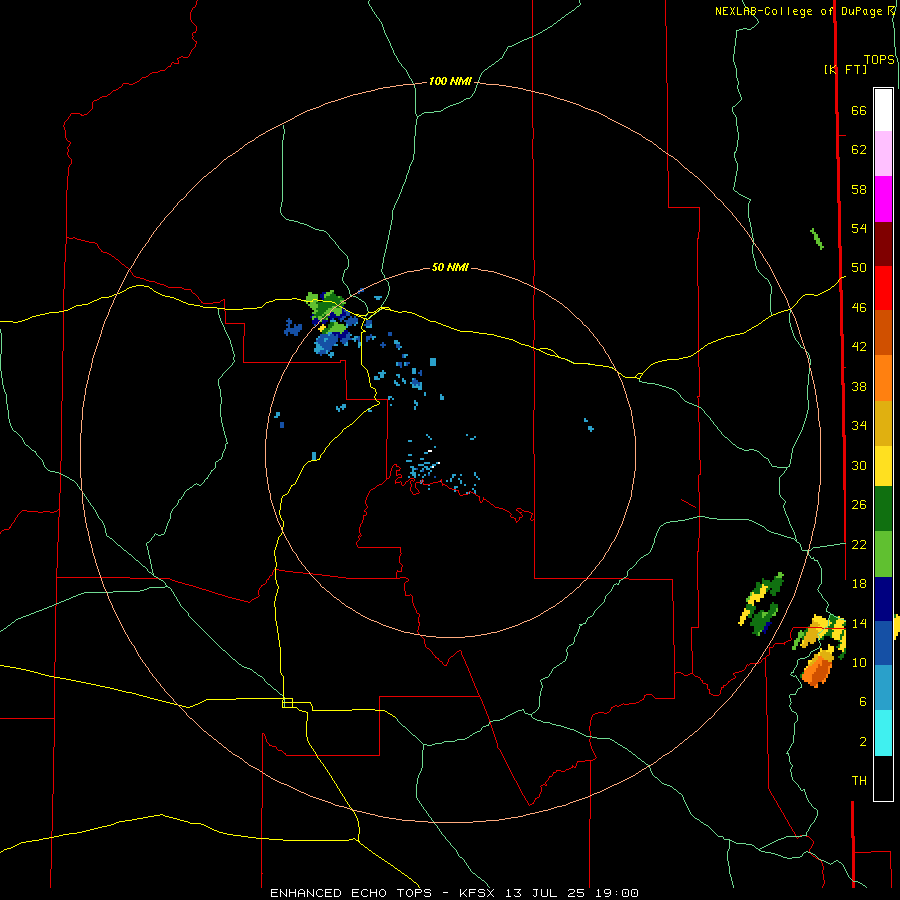The width and height of the screenshot is (900, 900).
Task: Click the light pink legend swatch
Action: 883,153
